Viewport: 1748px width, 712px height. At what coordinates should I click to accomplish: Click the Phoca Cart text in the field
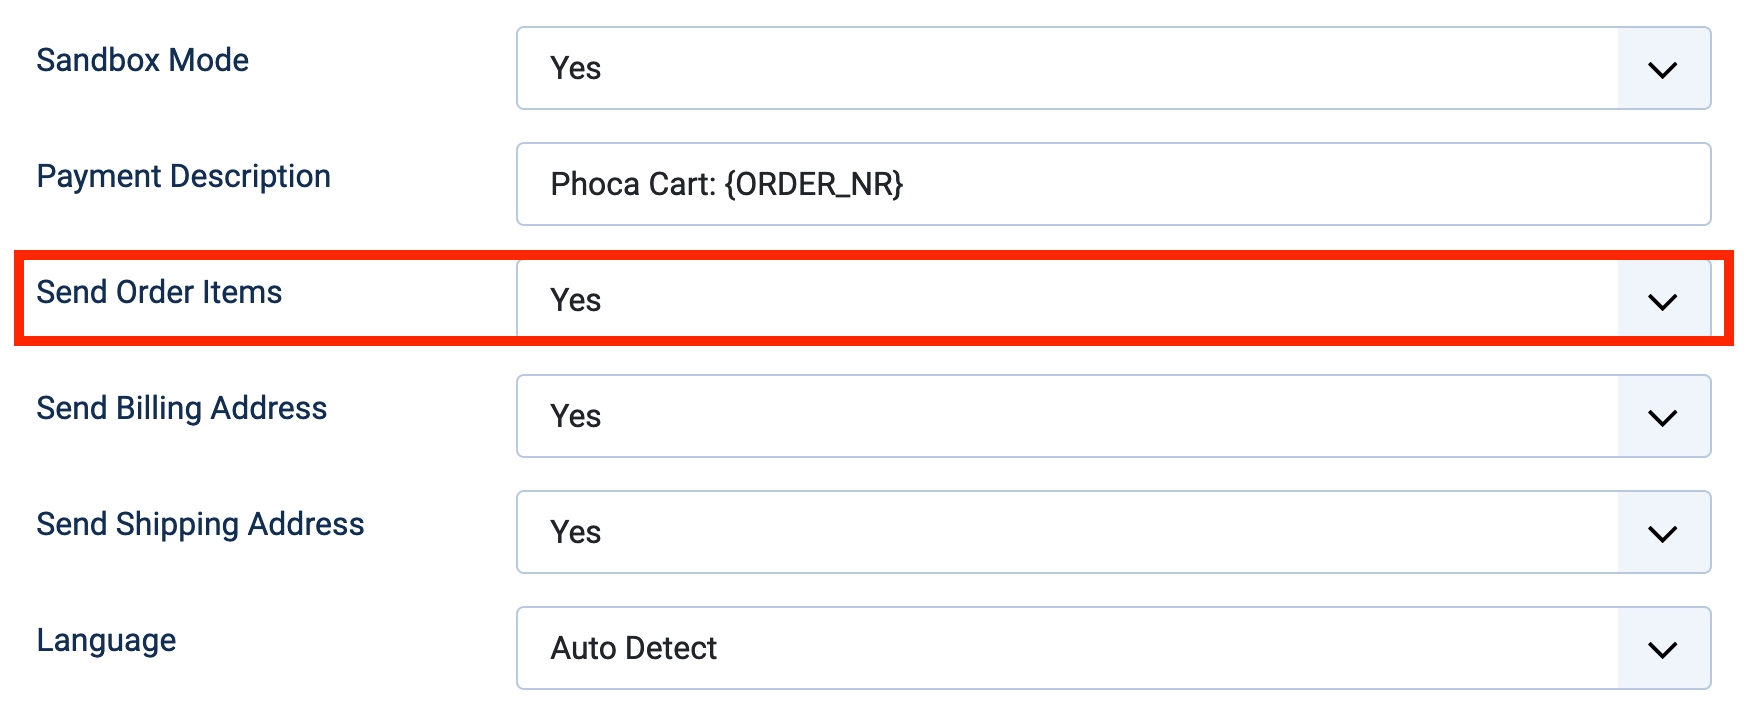point(632,185)
